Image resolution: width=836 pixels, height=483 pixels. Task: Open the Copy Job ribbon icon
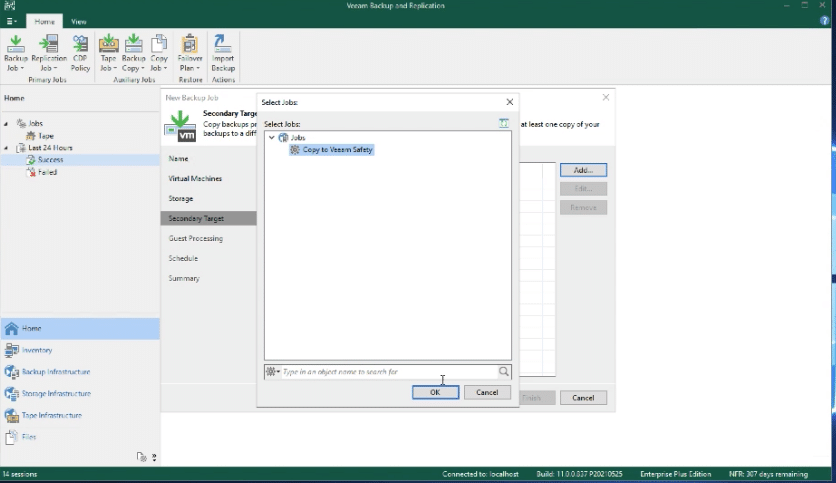click(158, 53)
